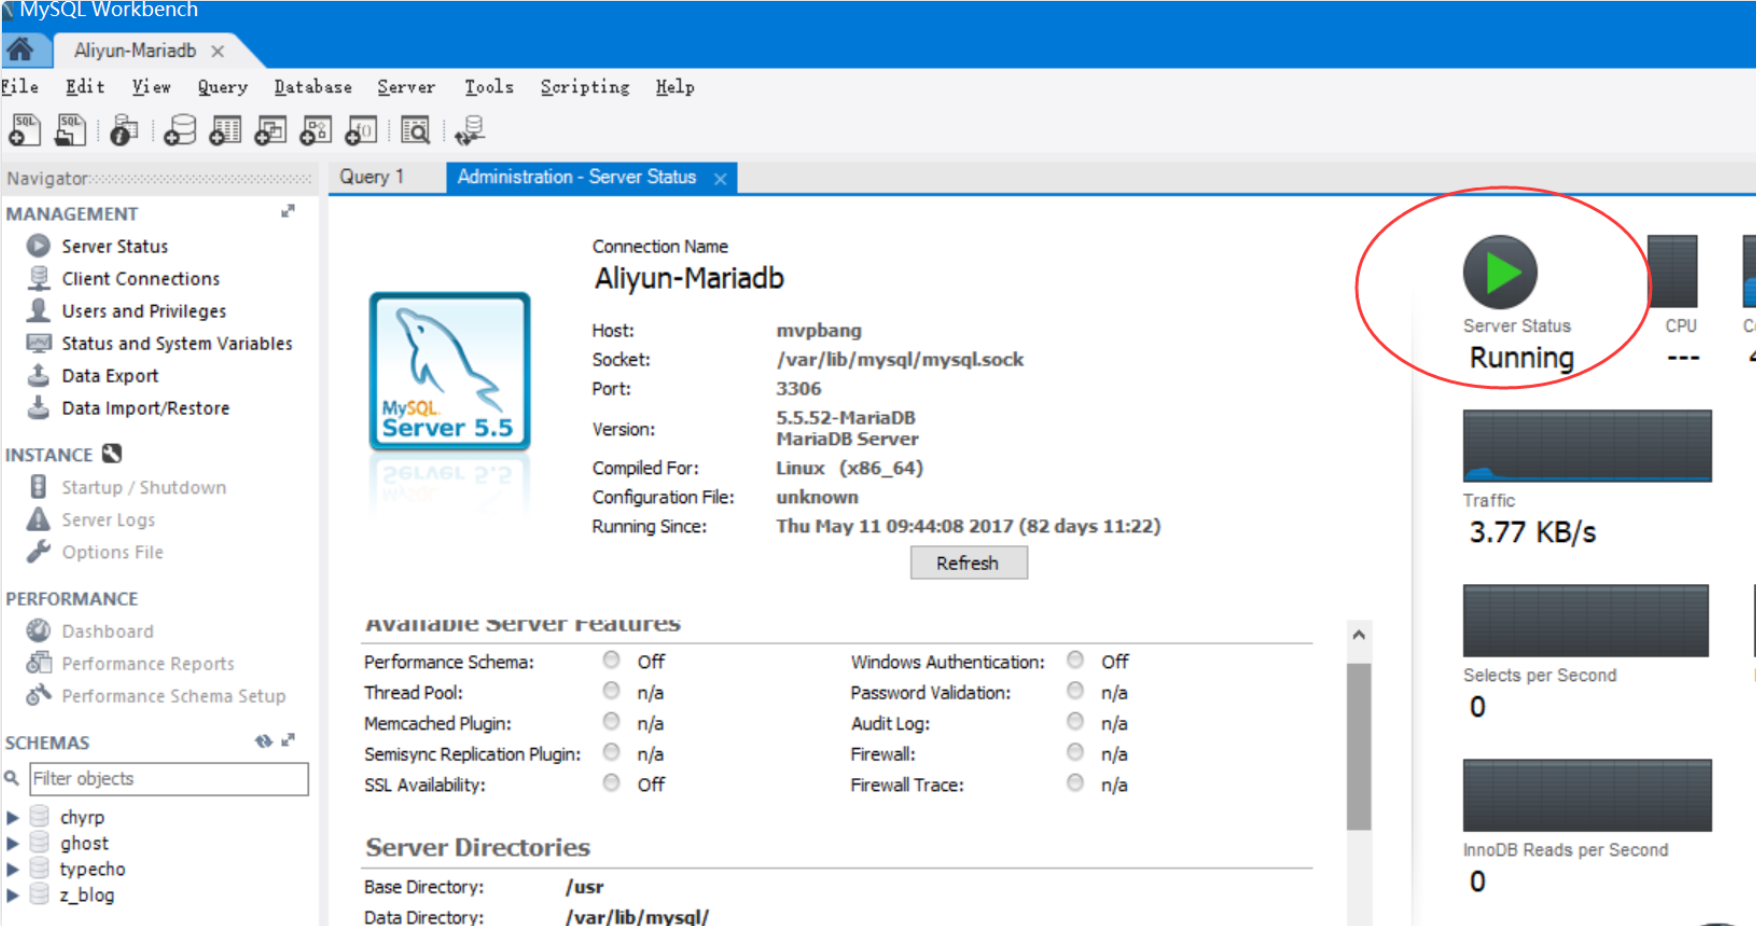Screen dimensions: 1756x926
Task: Expand the typecho schema
Action: [13, 869]
